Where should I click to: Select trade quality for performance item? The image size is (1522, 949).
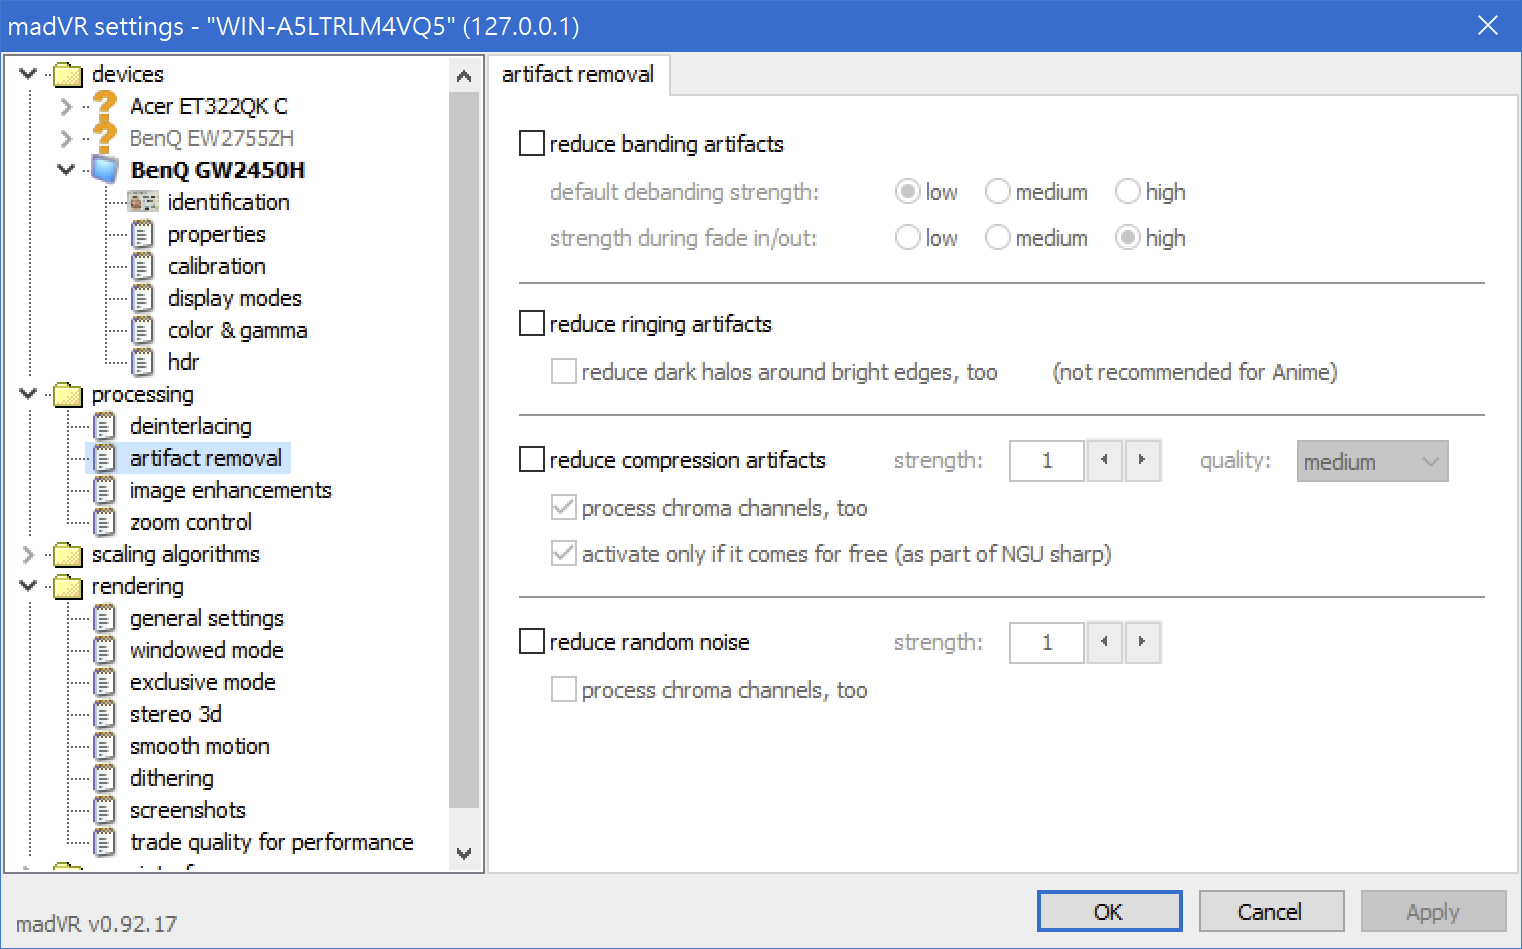[271, 842]
